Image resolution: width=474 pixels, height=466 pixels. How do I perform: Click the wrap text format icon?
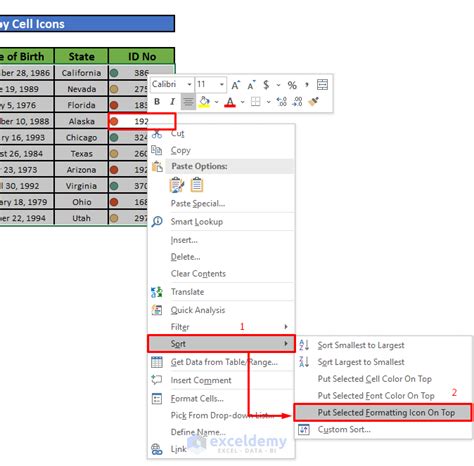pos(322,85)
